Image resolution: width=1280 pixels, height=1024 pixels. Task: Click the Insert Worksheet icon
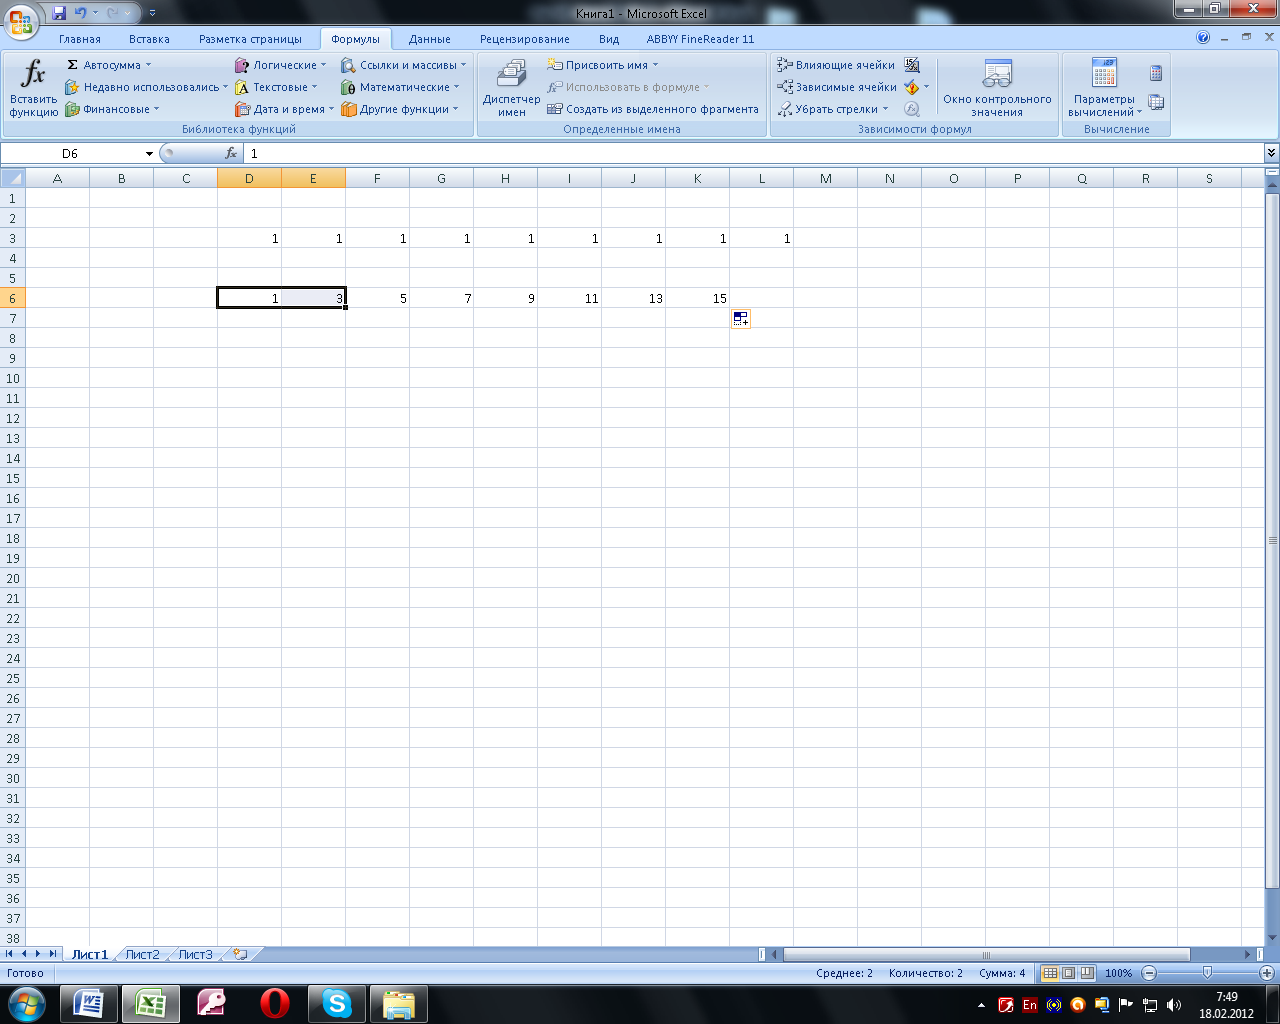tap(240, 954)
